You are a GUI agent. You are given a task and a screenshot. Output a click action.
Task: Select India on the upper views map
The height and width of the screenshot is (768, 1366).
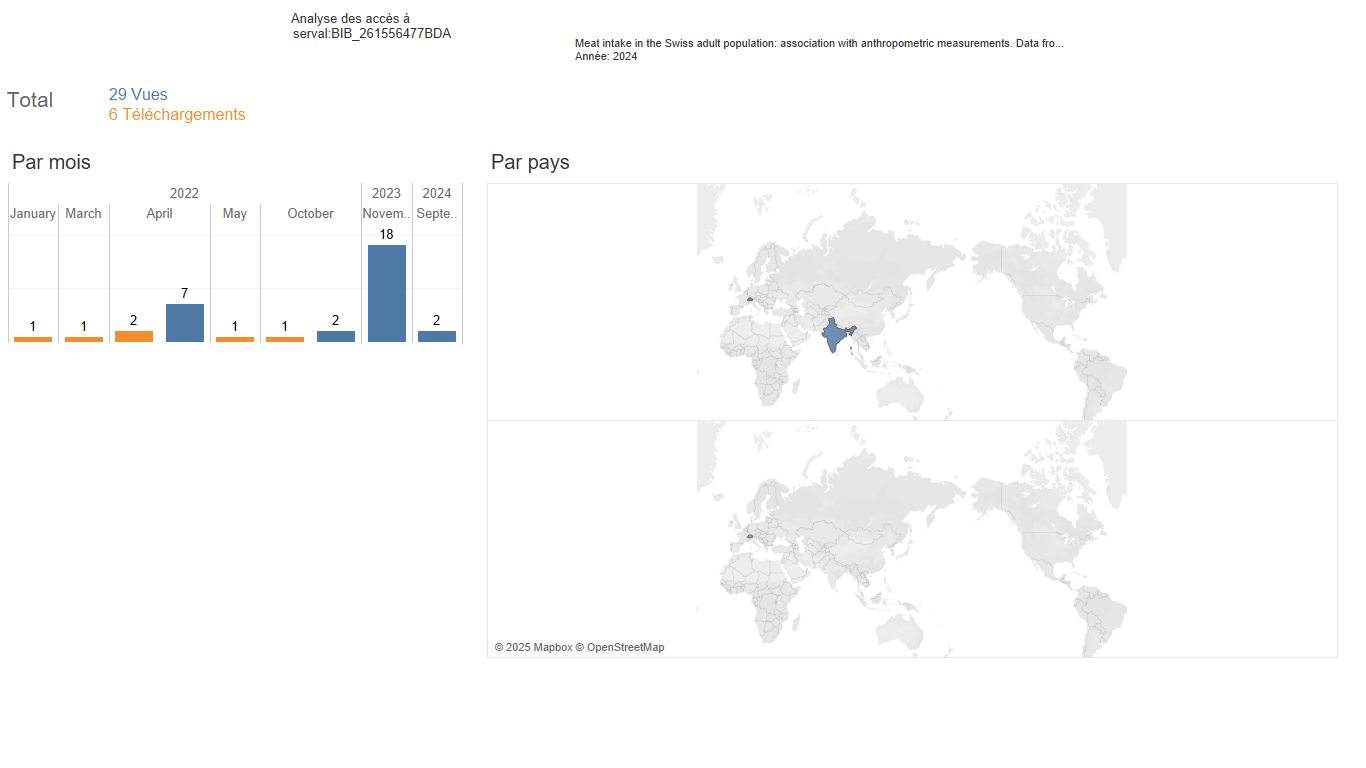pyautogui.click(x=835, y=335)
